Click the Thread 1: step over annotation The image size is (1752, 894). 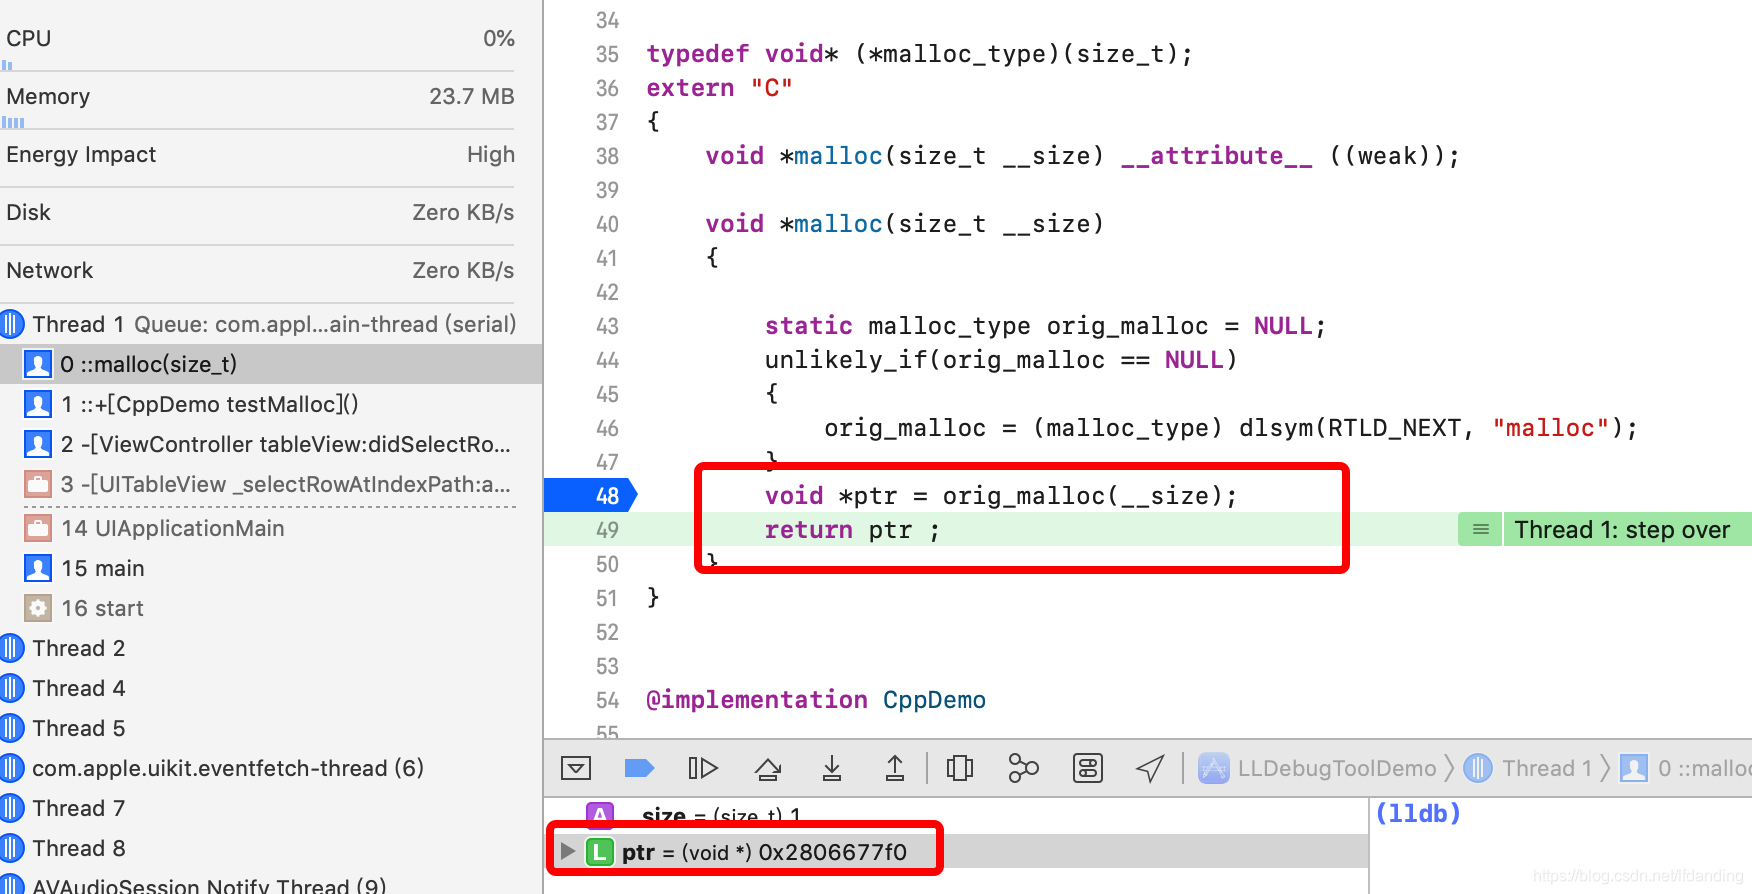coord(1621,530)
